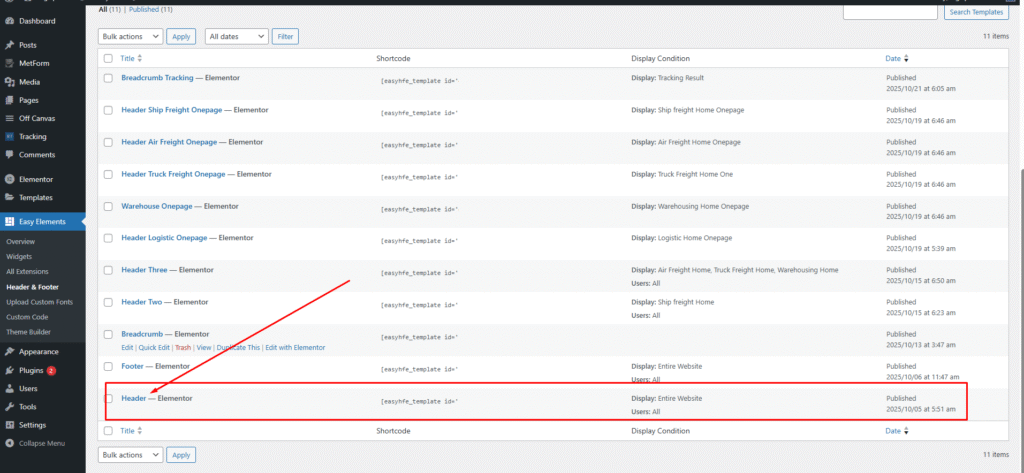Click the Elementor icon in sidebar
Screen dimensions: 1024x473
[x=9, y=179]
